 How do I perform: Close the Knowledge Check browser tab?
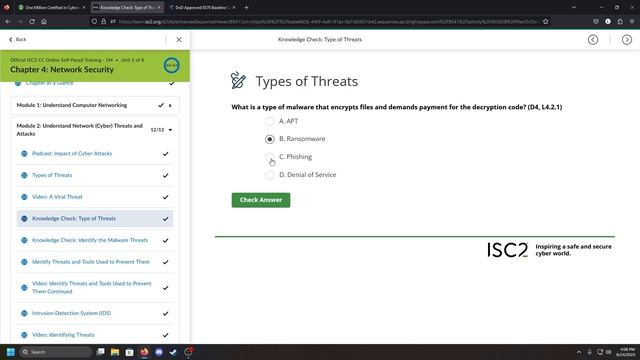159,7
